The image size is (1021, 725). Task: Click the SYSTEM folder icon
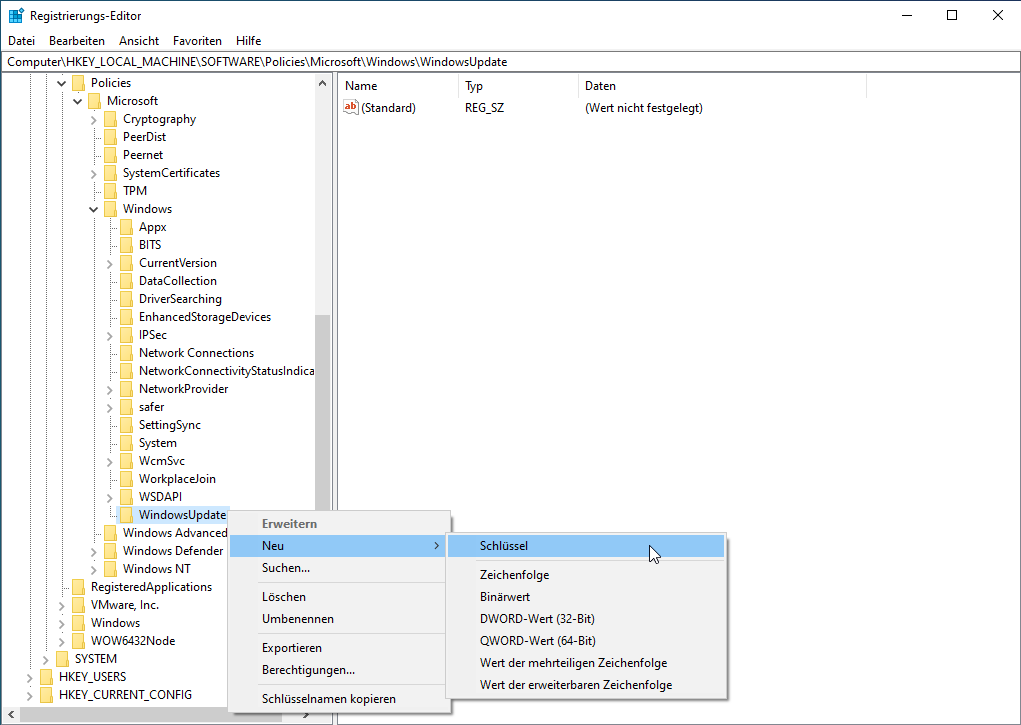coord(63,659)
